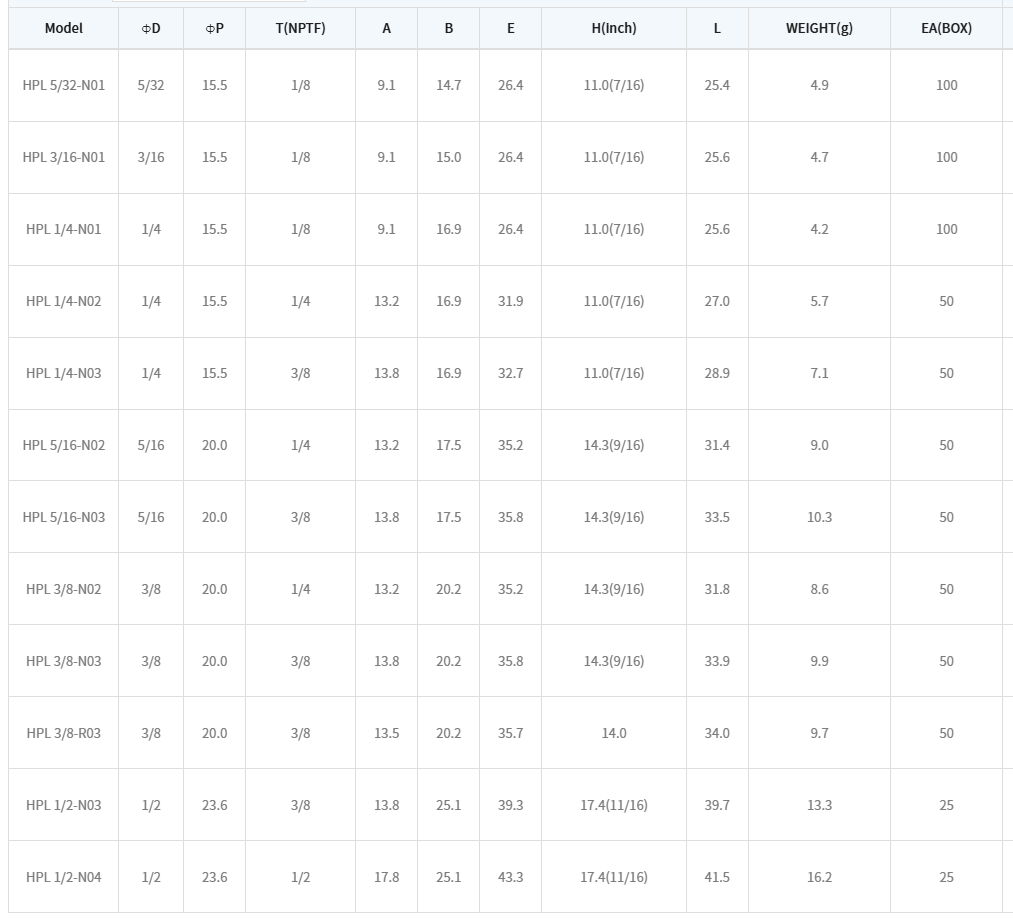Select the HPL 1/2-N03 model cell
The image size is (1013, 918).
tap(64, 805)
